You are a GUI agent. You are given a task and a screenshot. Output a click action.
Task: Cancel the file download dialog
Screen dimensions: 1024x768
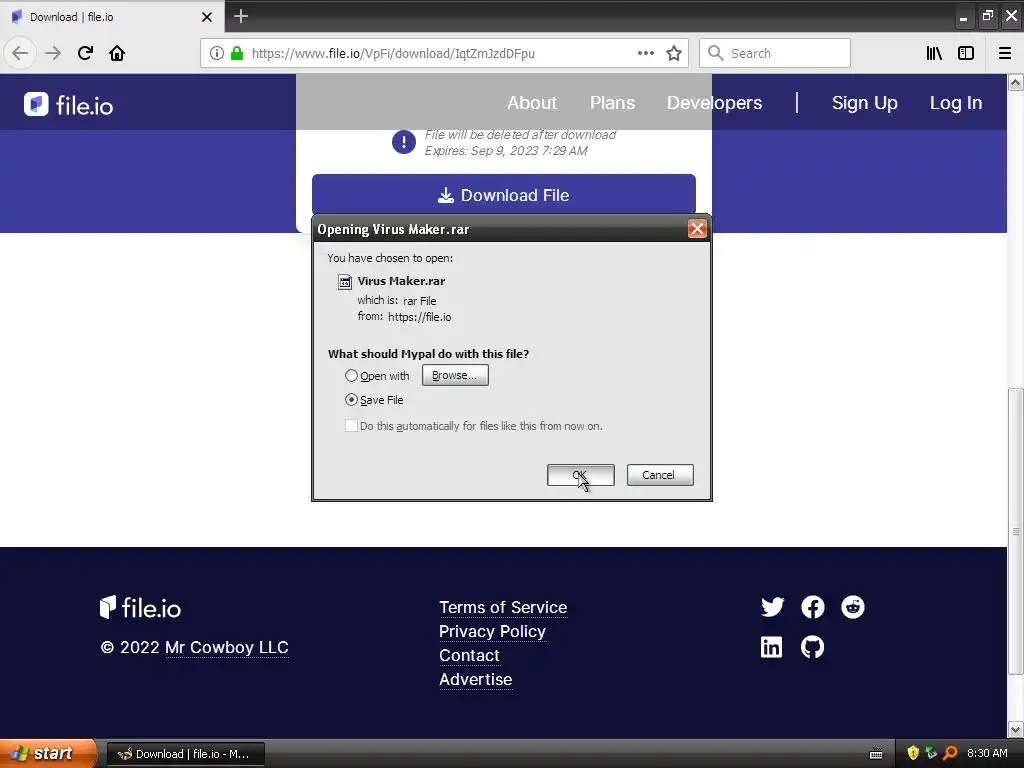click(660, 475)
